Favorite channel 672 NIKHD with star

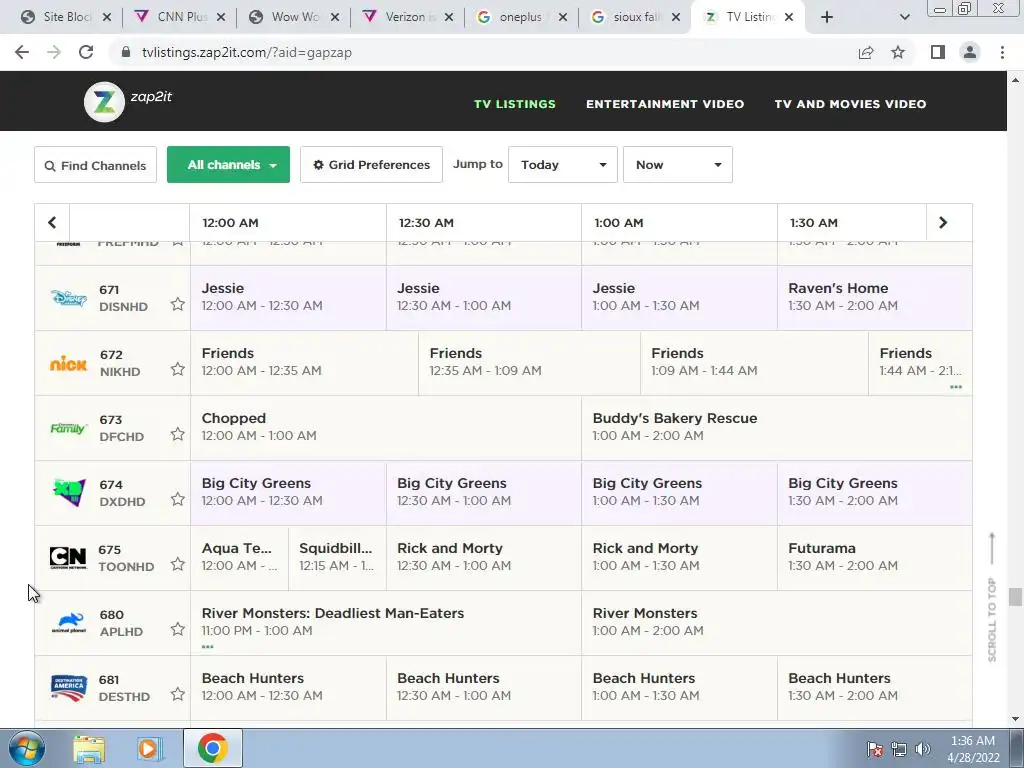point(178,370)
